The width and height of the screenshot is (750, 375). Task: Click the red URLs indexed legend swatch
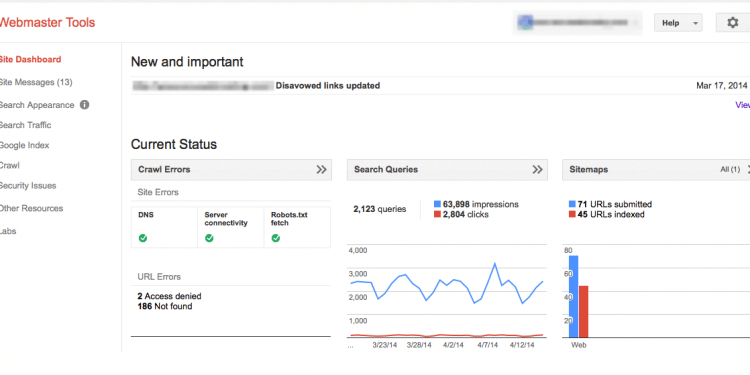pyautogui.click(x=572, y=215)
